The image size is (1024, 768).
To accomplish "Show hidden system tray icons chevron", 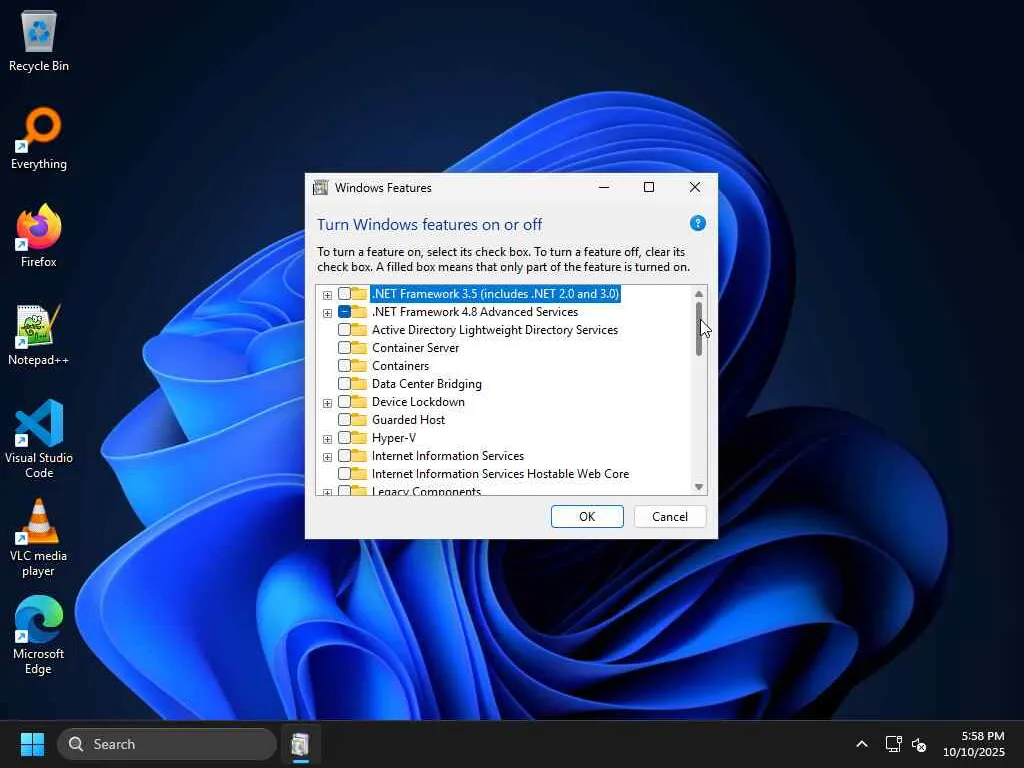I will (862, 744).
